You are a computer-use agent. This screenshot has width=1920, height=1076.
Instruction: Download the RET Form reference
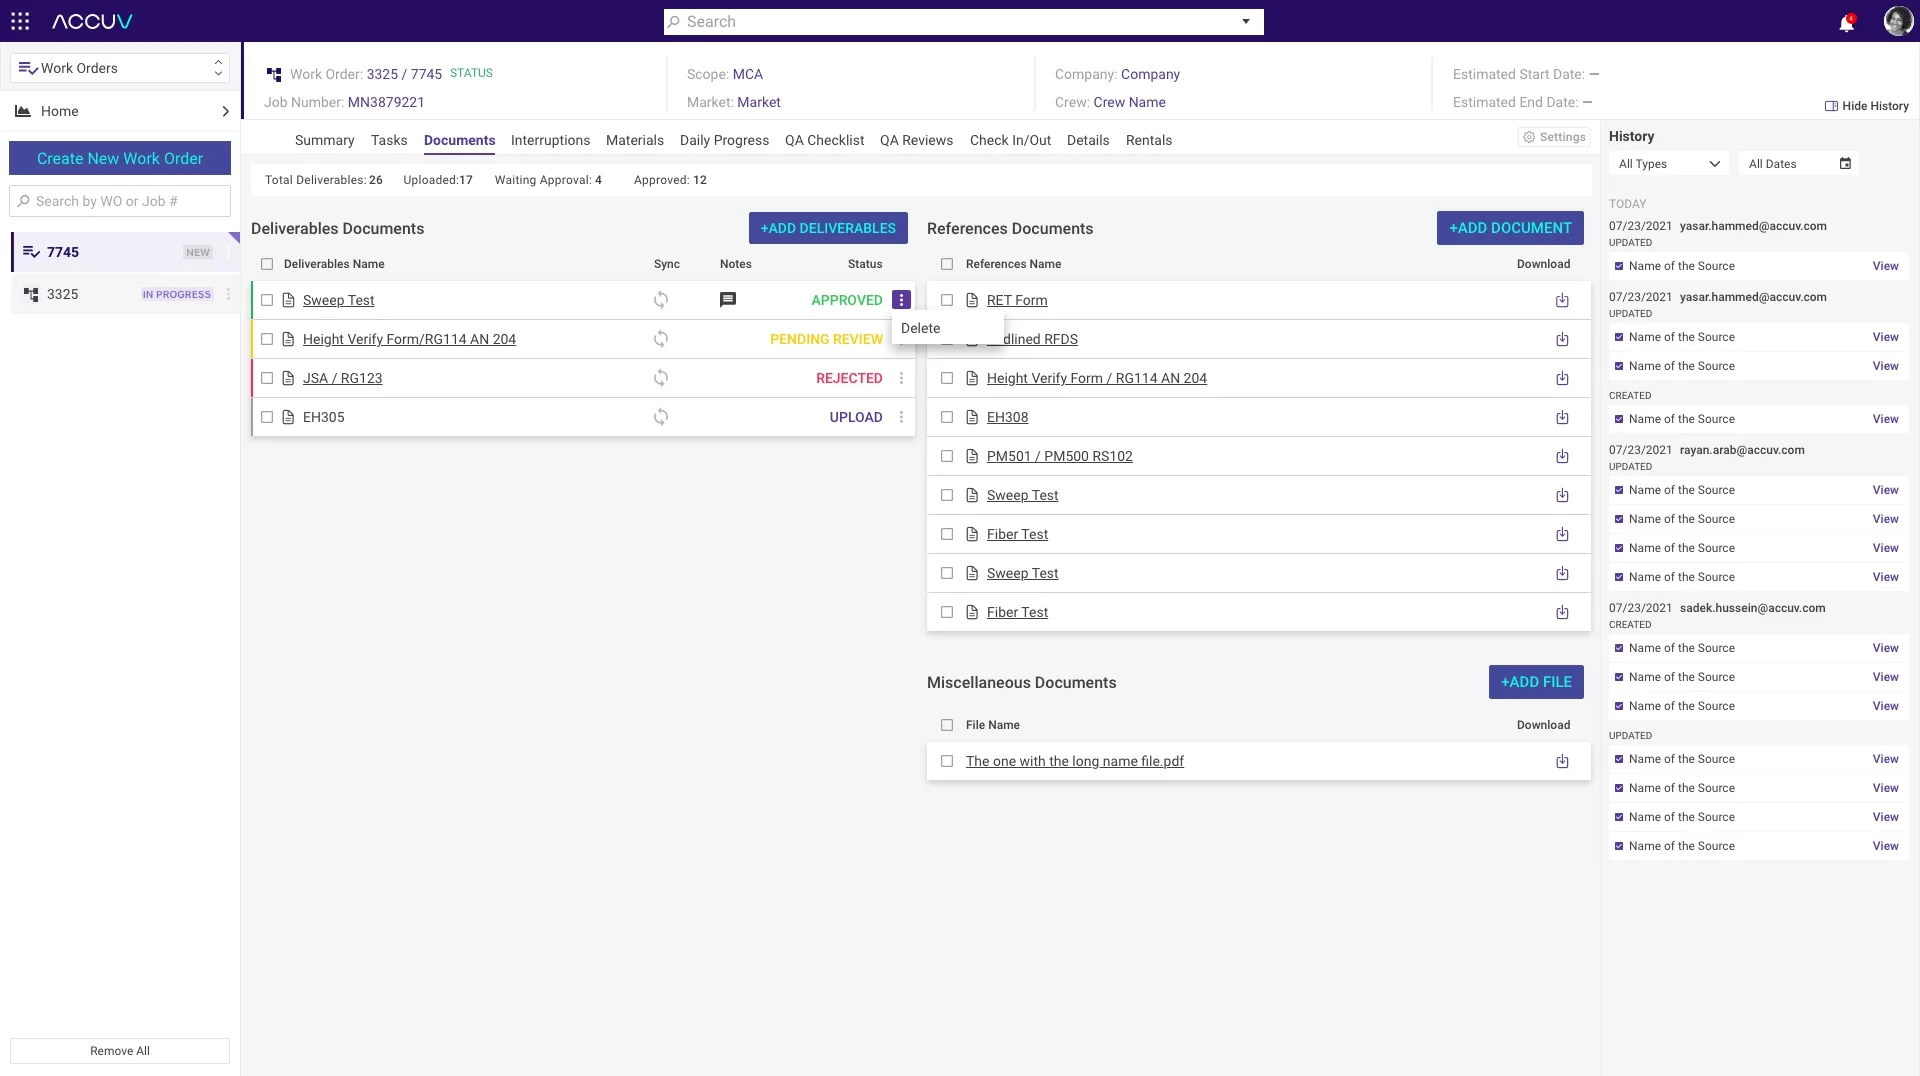pos(1562,300)
